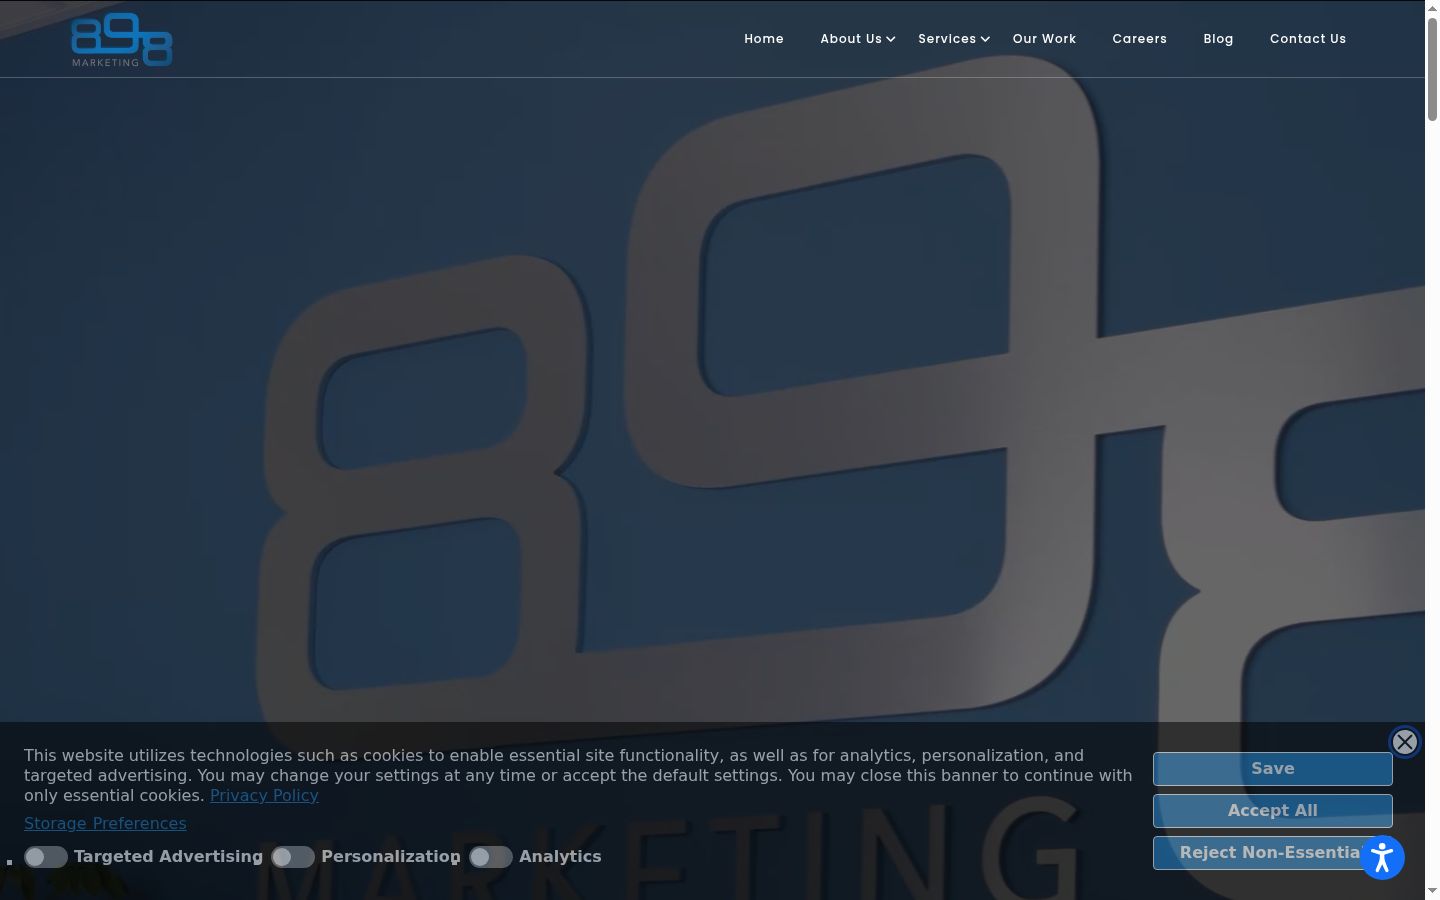Click the scrollbar down arrow
1440x900 pixels.
[x=1432, y=891]
